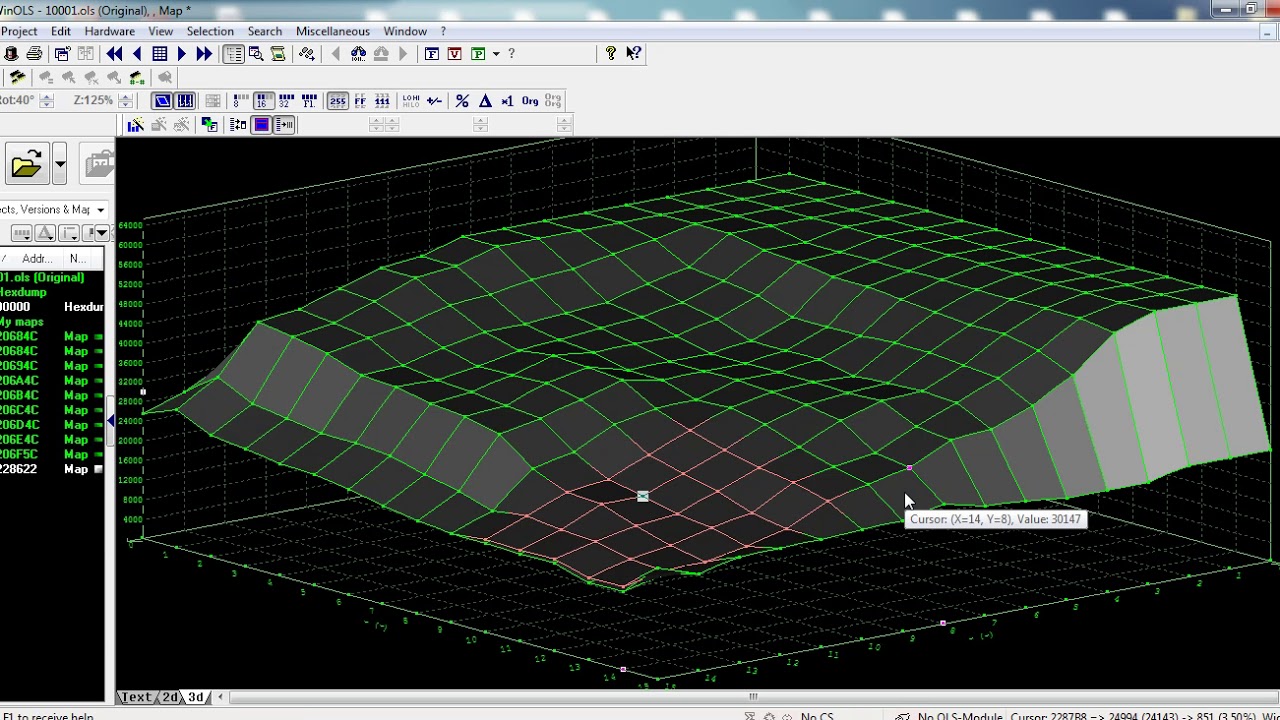Image resolution: width=1280 pixels, height=720 pixels.
Task: Toggle the FF hexadecimal number format
Action: click(360, 101)
